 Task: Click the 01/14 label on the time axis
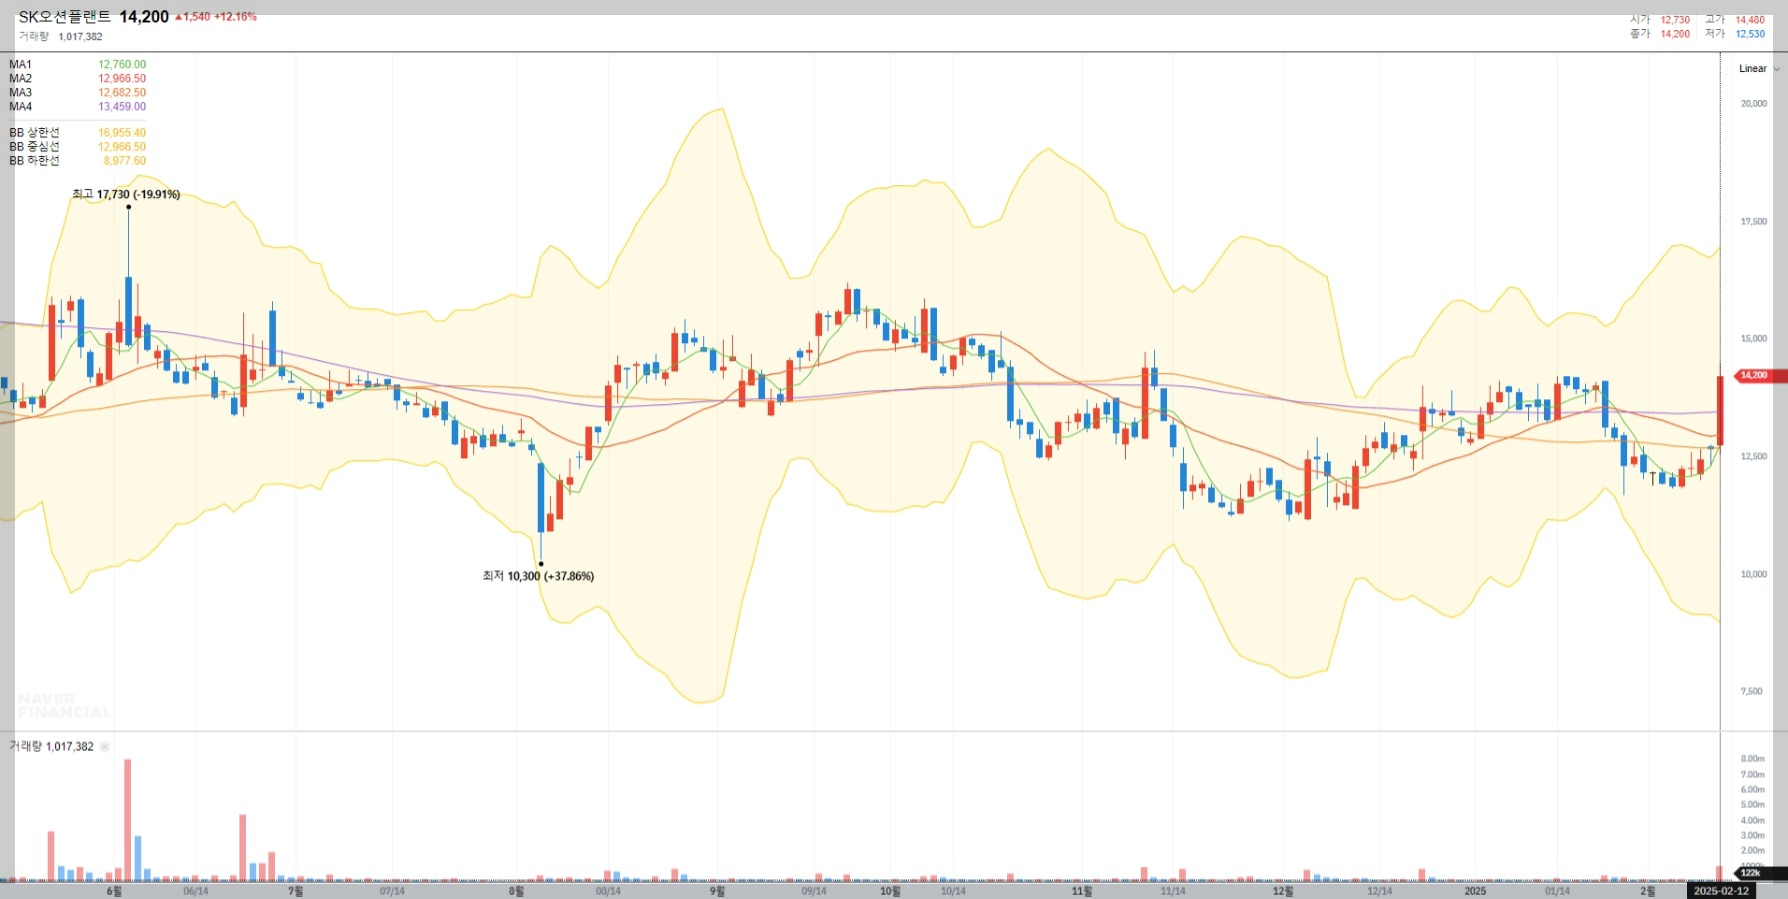click(1557, 891)
